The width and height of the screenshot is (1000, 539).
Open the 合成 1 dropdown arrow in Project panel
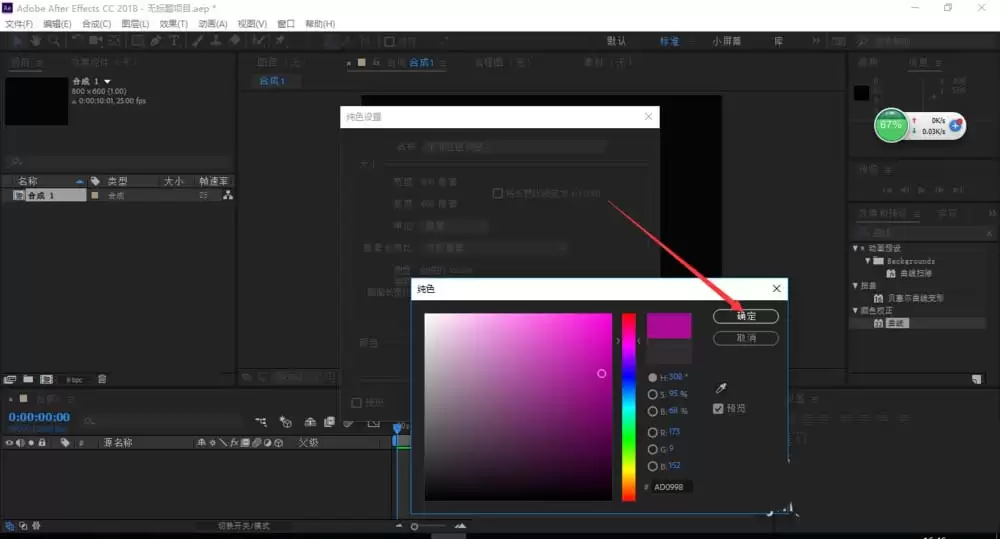coord(107,81)
